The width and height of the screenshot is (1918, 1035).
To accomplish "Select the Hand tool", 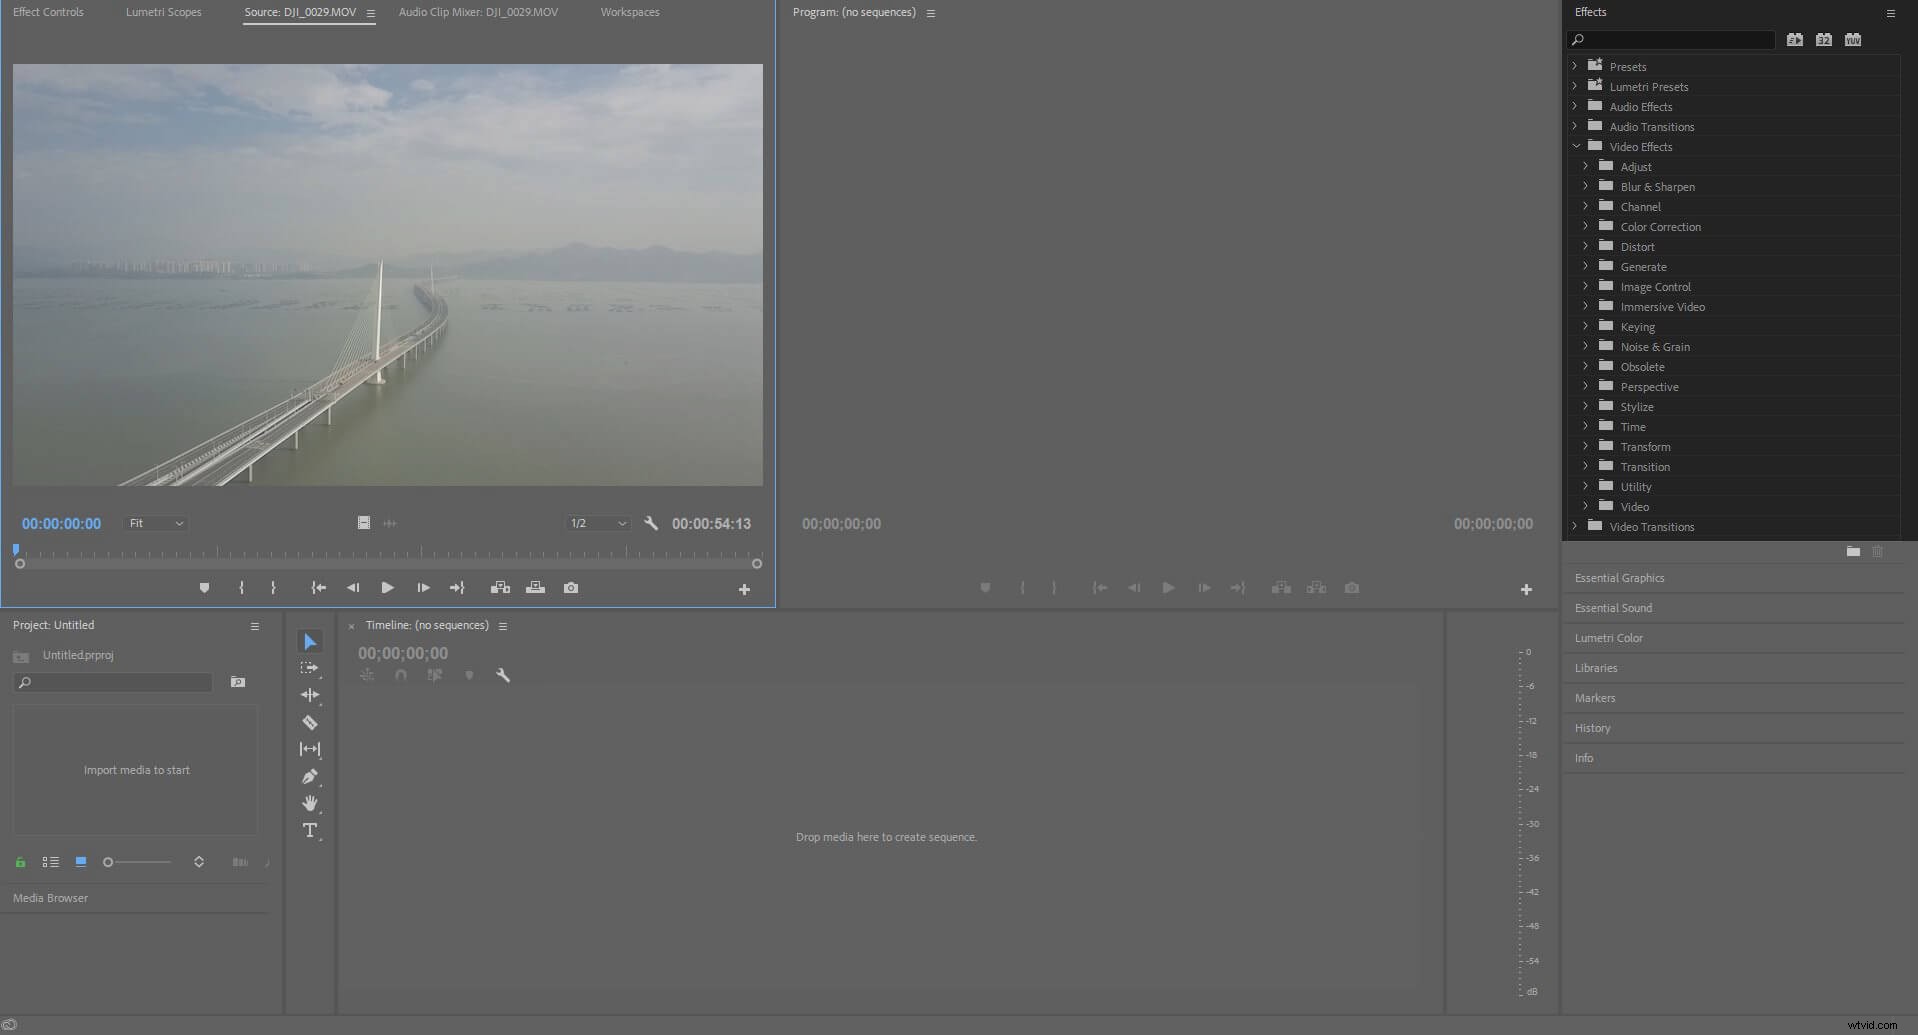I will 310,803.
